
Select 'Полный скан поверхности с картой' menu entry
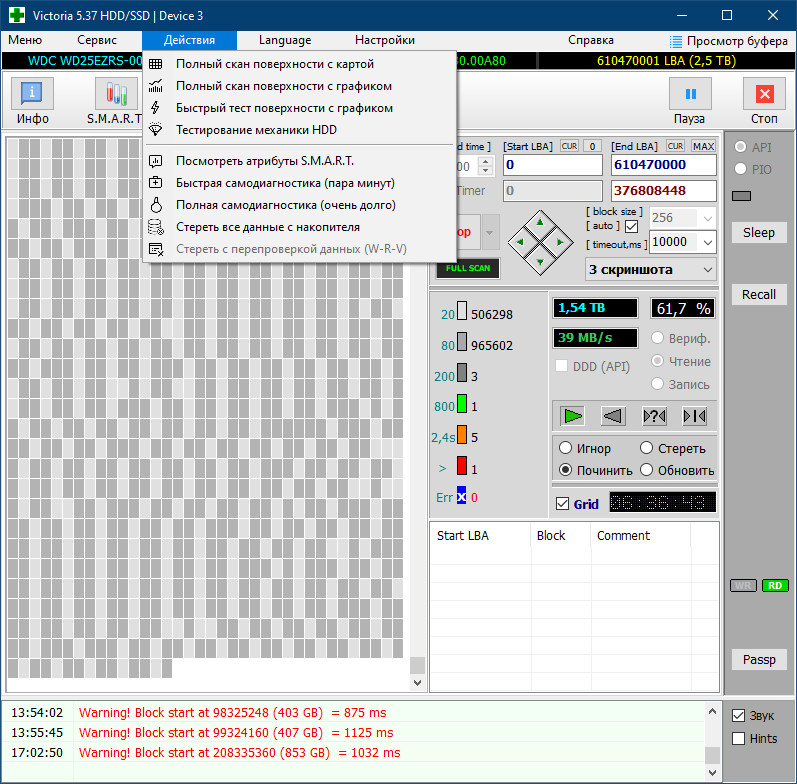275,64
